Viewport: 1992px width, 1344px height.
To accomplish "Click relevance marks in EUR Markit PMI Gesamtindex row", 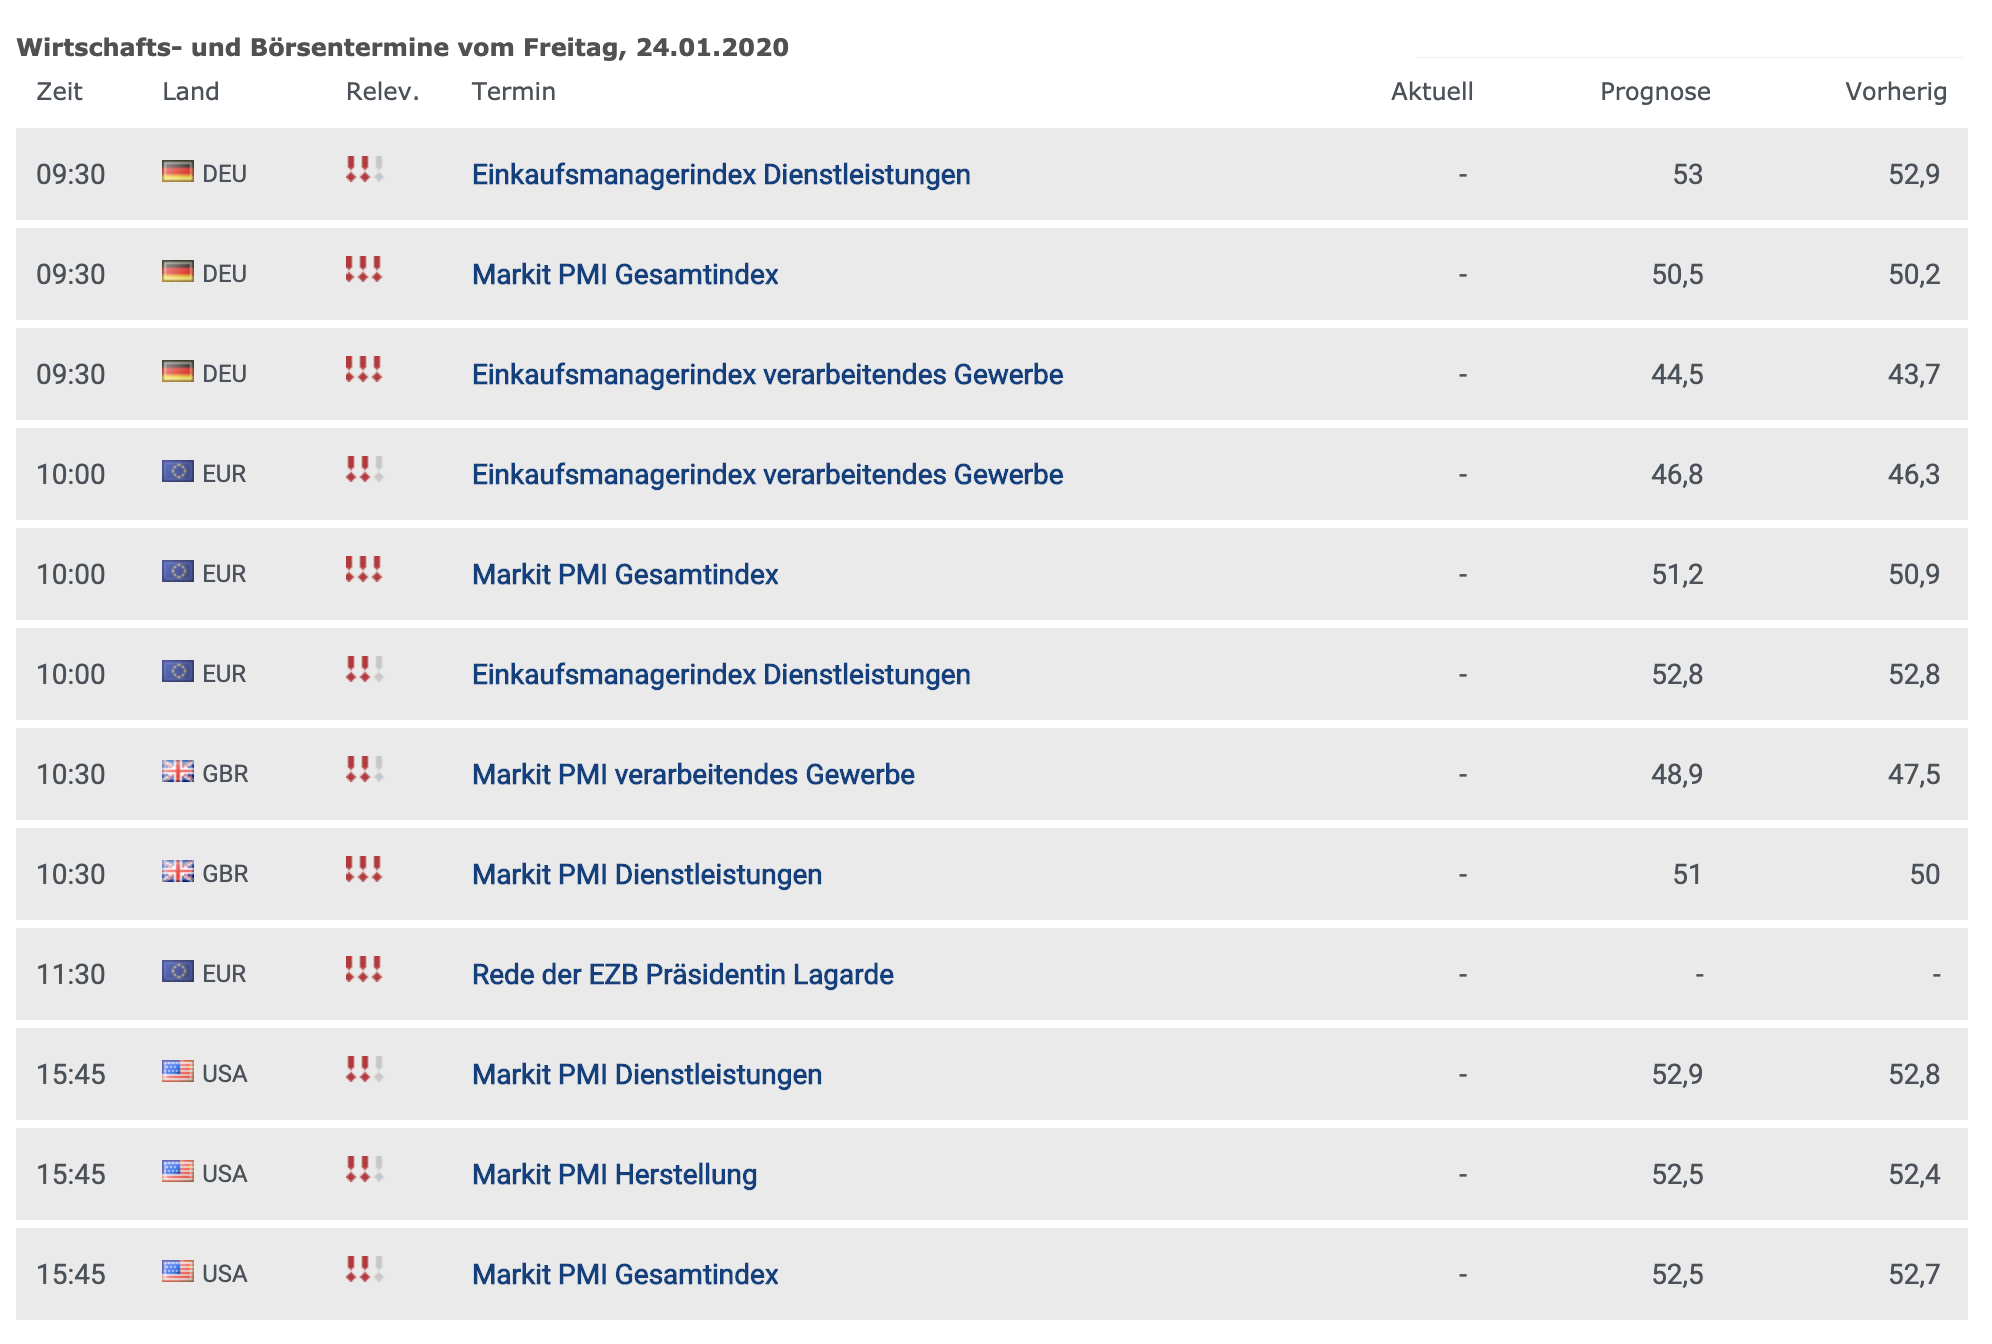I will pyautogui.click(x=365, y=569).
